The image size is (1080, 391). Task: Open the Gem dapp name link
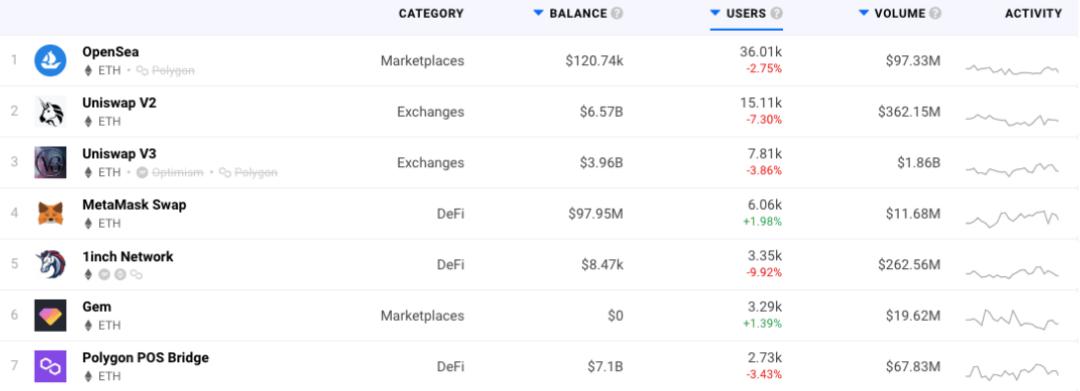96,307
